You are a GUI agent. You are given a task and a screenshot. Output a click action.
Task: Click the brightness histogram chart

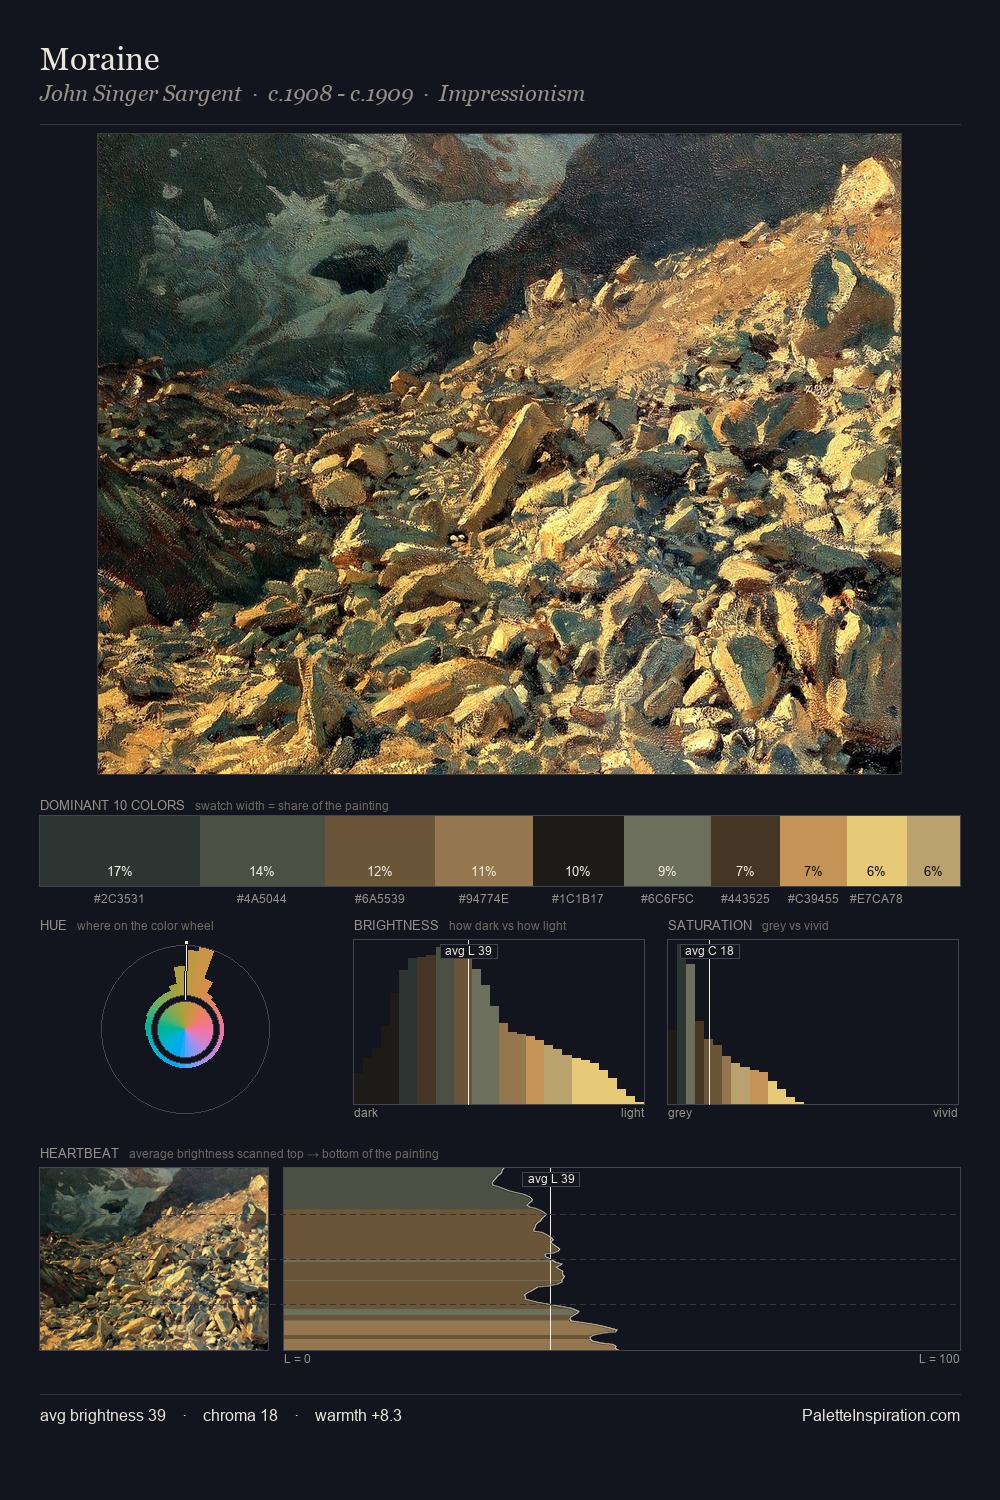[499, 1022]
